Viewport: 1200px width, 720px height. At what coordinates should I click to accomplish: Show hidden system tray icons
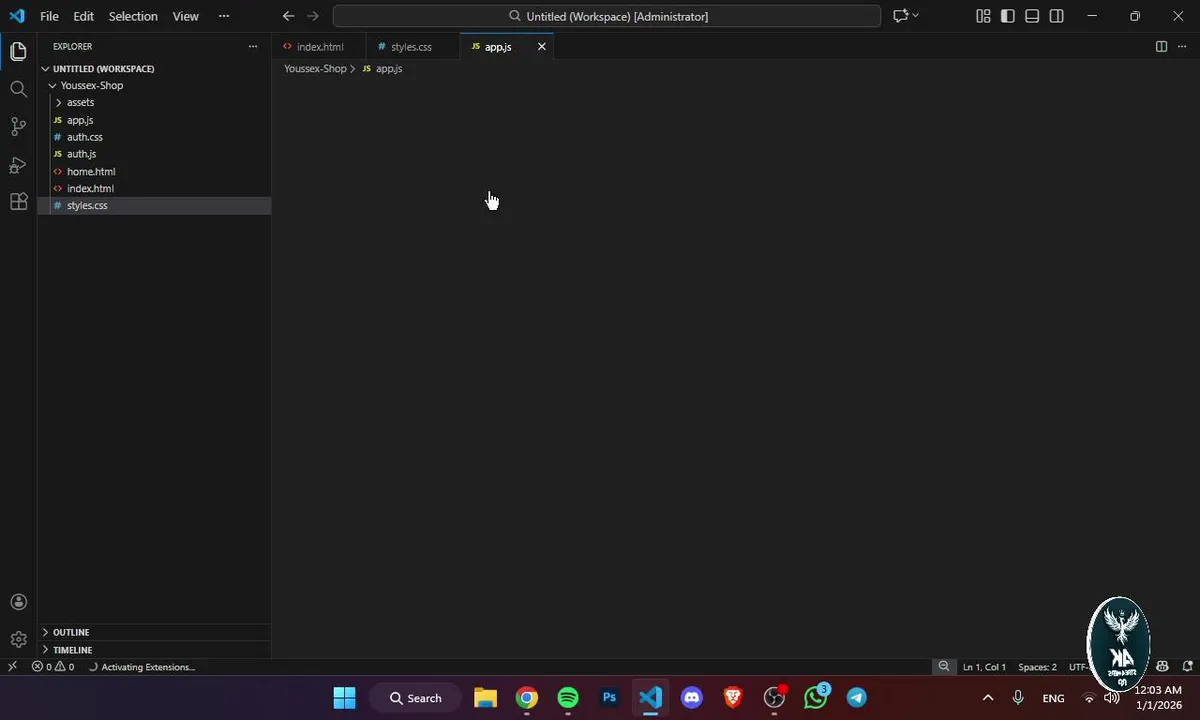click(988, 698)
